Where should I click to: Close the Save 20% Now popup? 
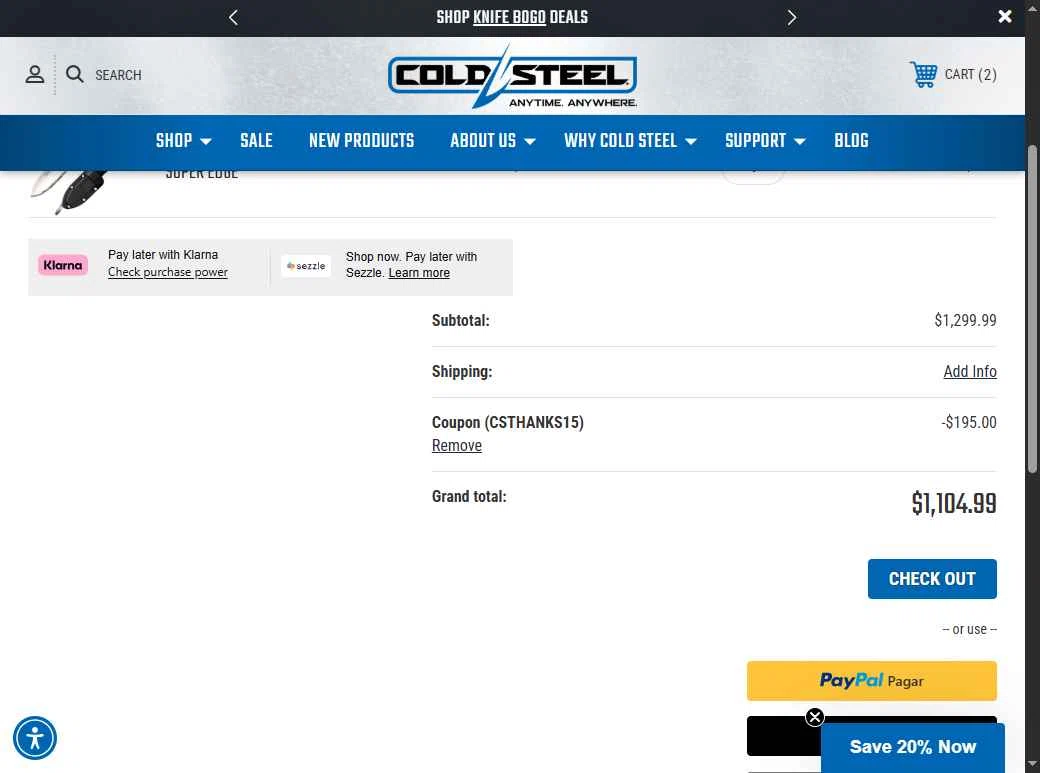[814, 717]
